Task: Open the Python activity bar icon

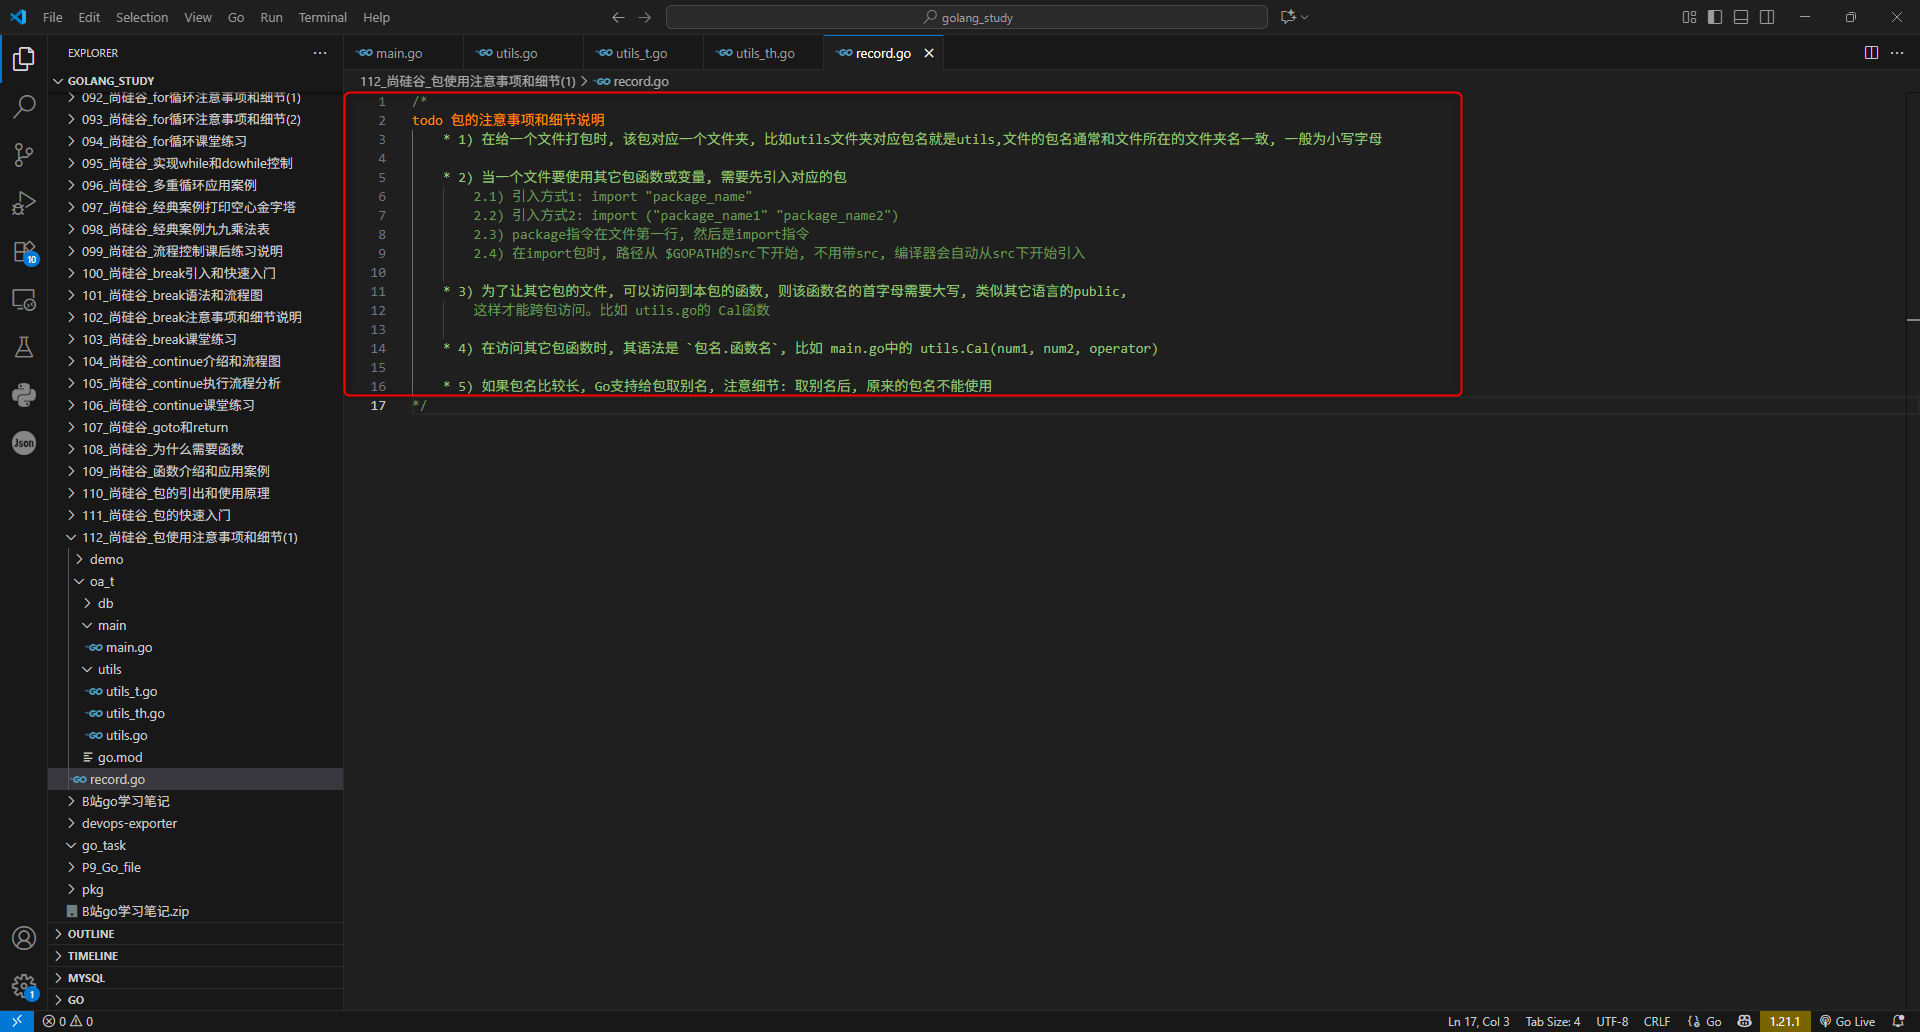Action: pyautogui.click(x=24, y=395)
